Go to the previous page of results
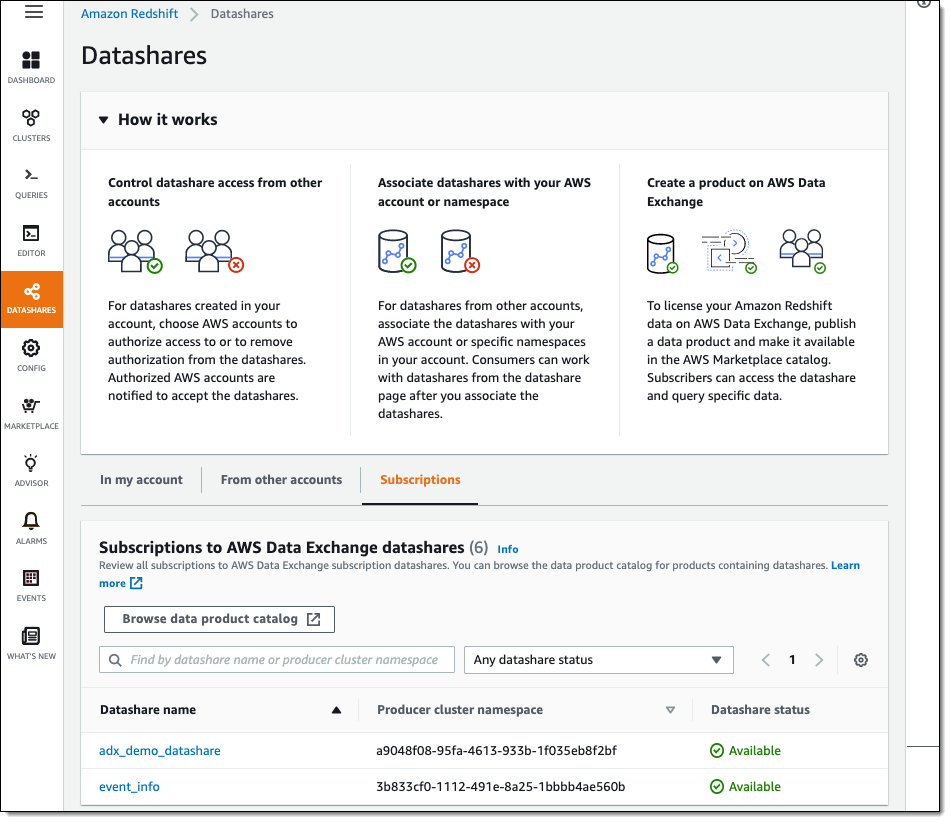 [766, 660]
